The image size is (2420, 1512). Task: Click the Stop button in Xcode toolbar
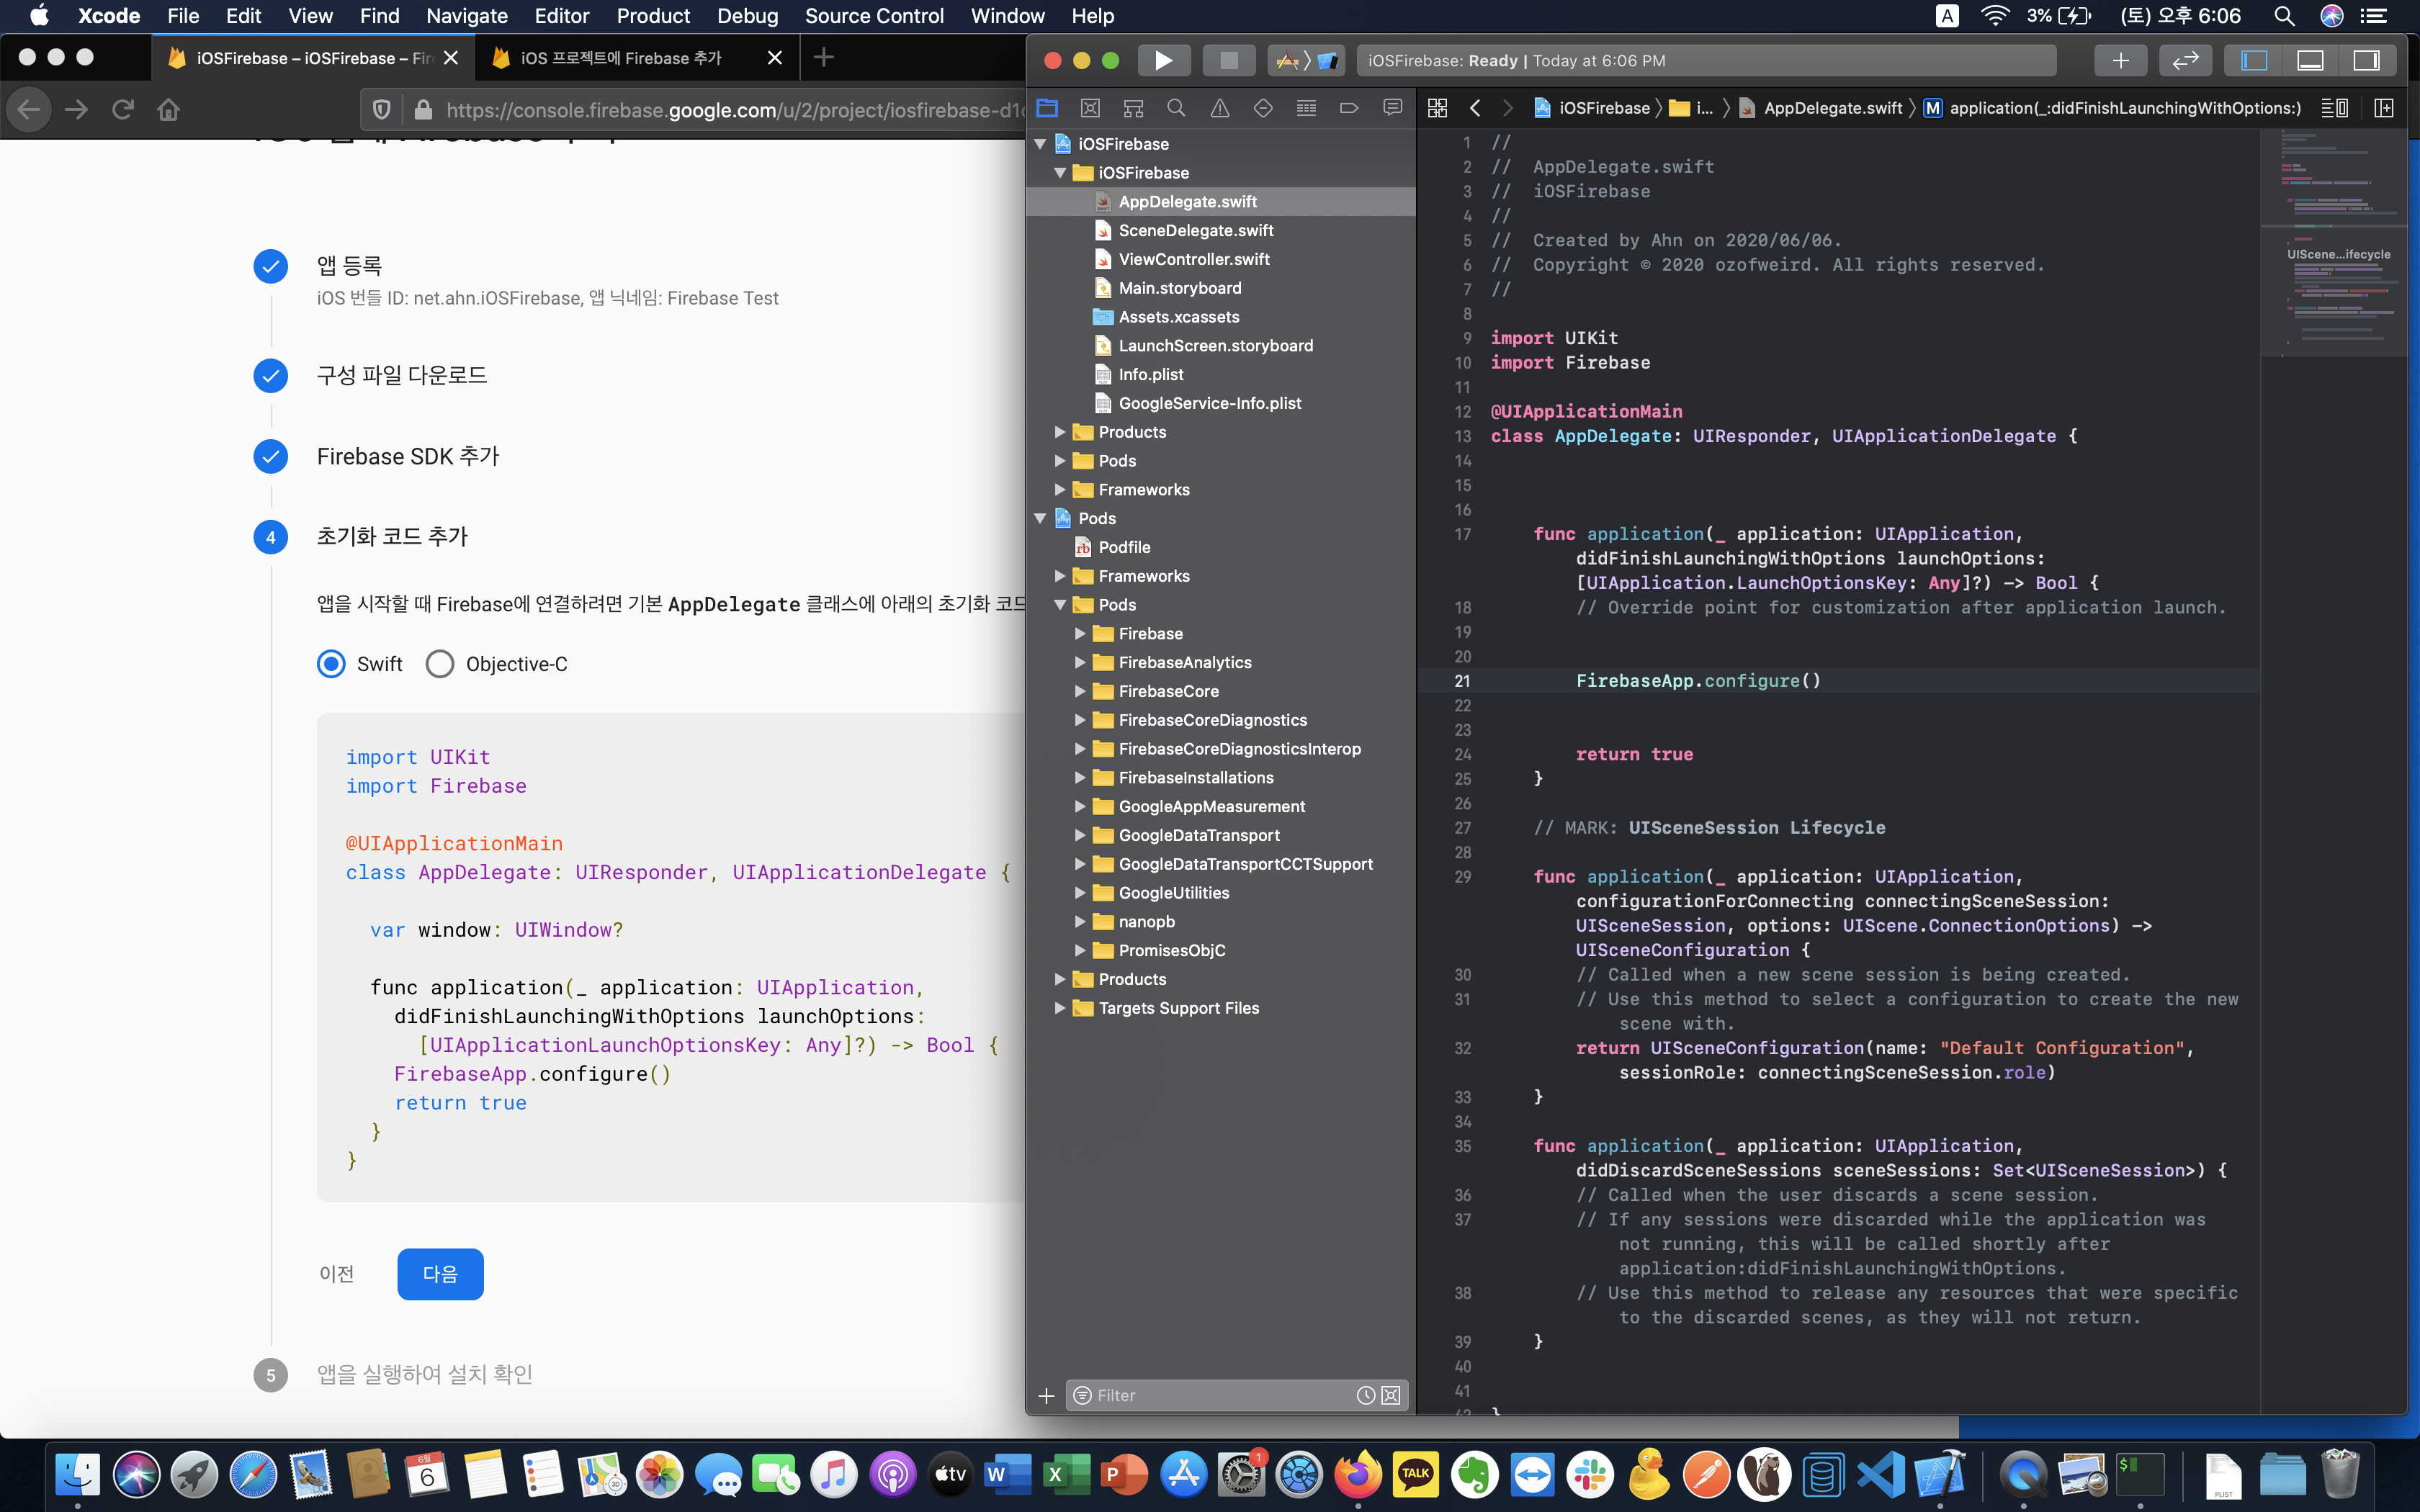1228,60
